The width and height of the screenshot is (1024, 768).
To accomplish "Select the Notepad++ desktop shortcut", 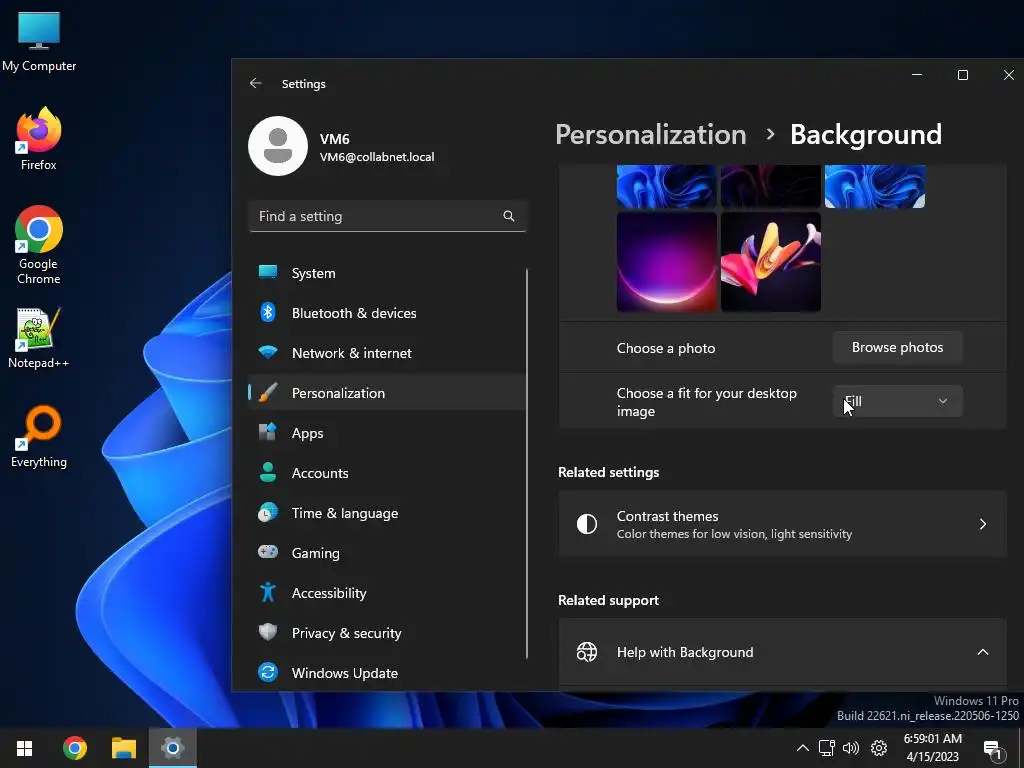I will pos(39,338).
